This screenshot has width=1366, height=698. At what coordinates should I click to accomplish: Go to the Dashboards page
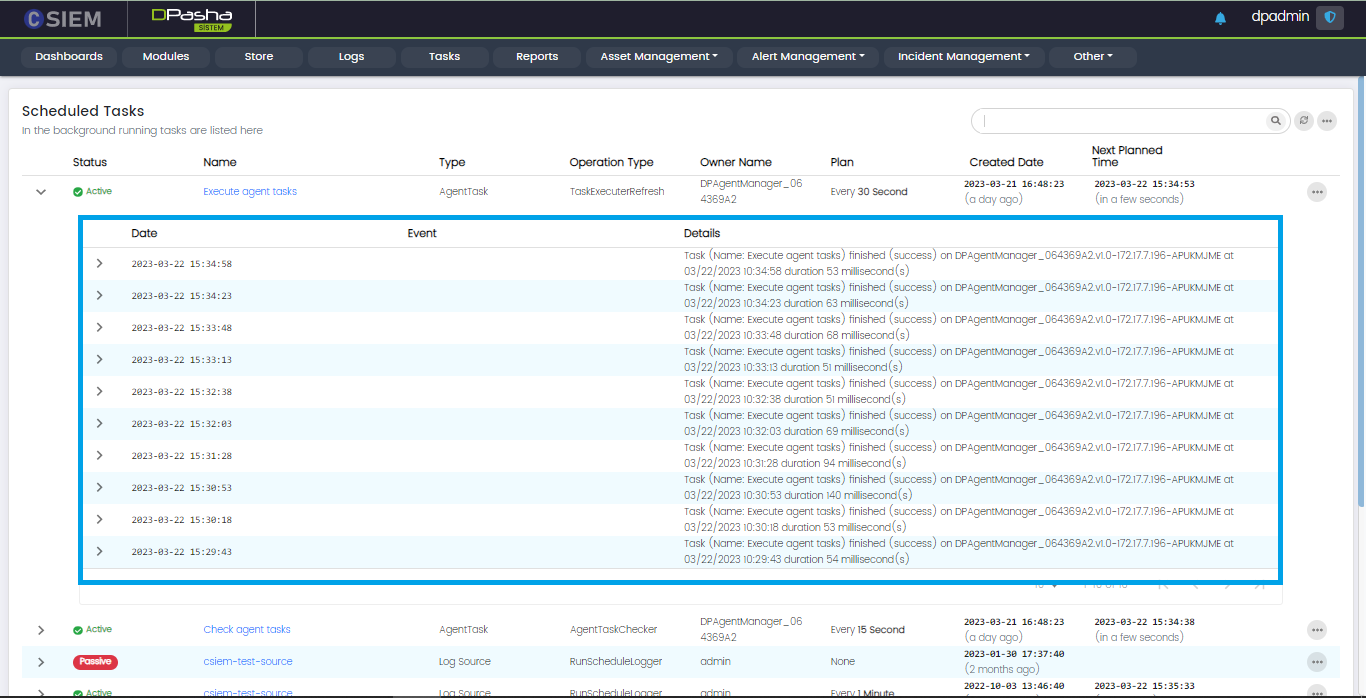69,57
